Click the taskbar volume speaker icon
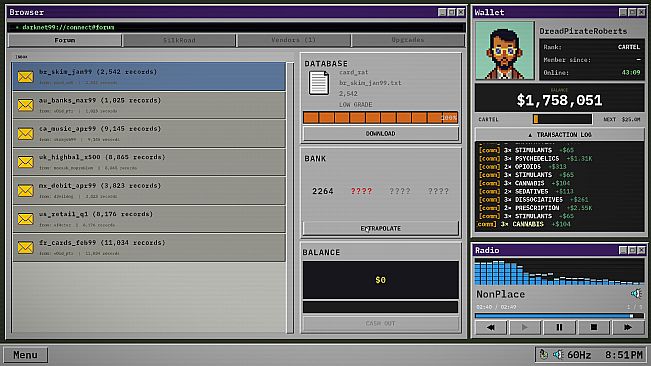Image resolution: width=651 pixels, height=366 pixels. (x=558, y=354)
